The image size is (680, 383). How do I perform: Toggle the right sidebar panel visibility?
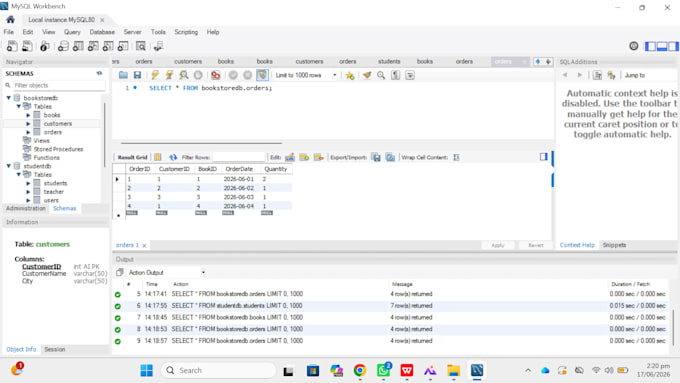(x=673, y=46)
